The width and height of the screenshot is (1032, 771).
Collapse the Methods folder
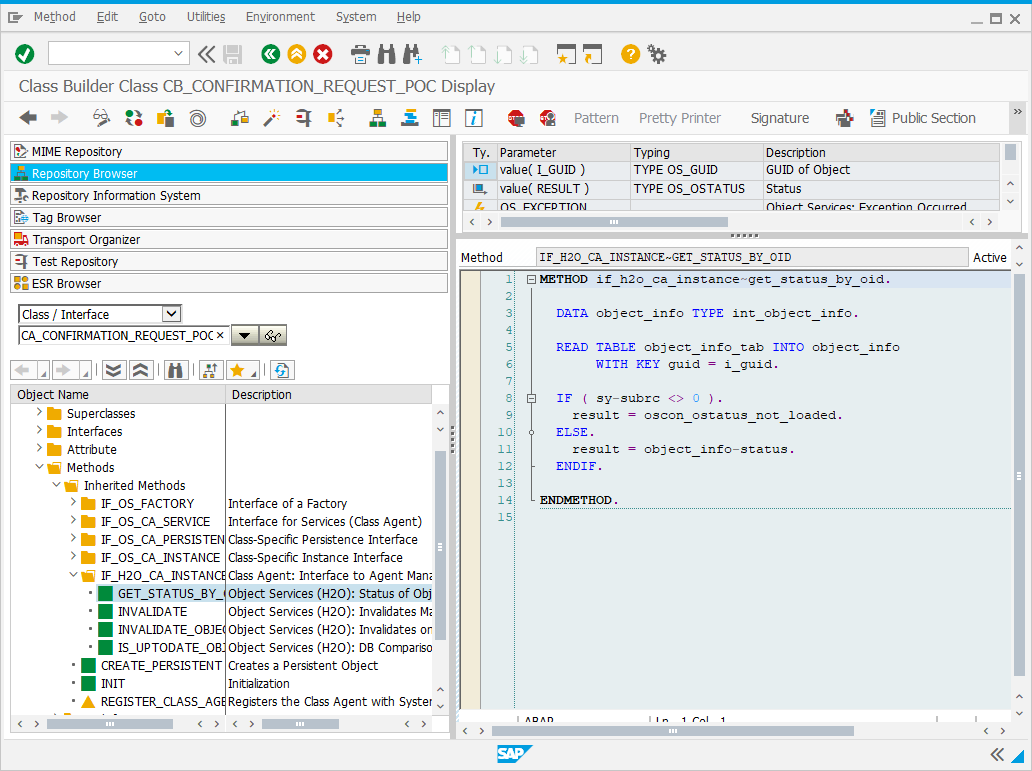39,467
